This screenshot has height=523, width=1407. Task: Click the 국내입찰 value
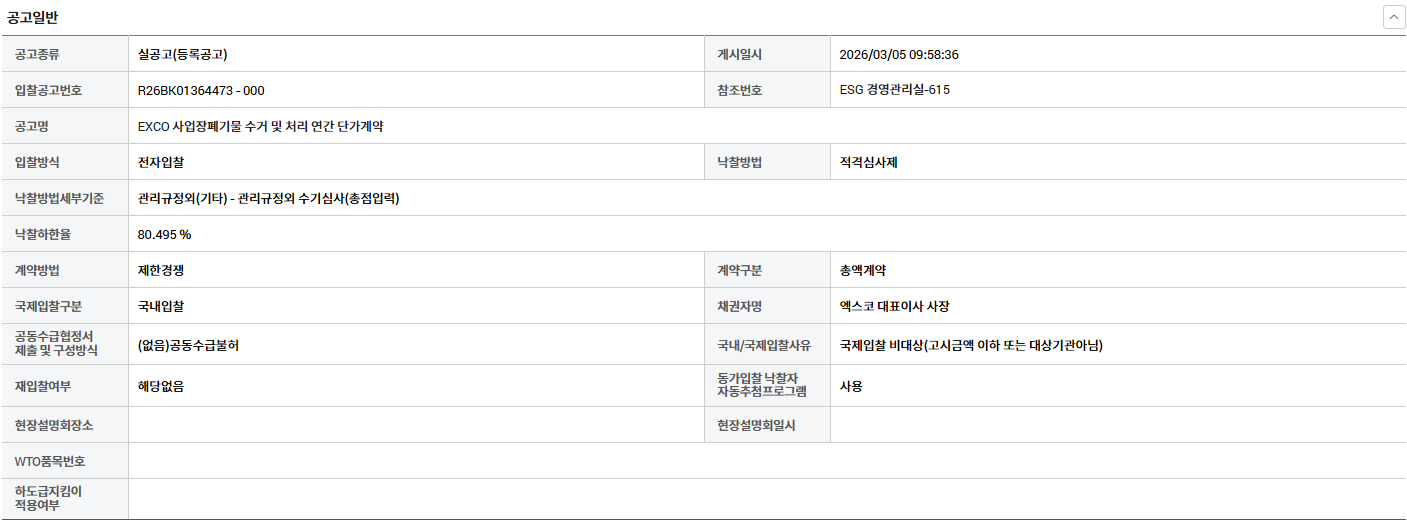point(161,306)
